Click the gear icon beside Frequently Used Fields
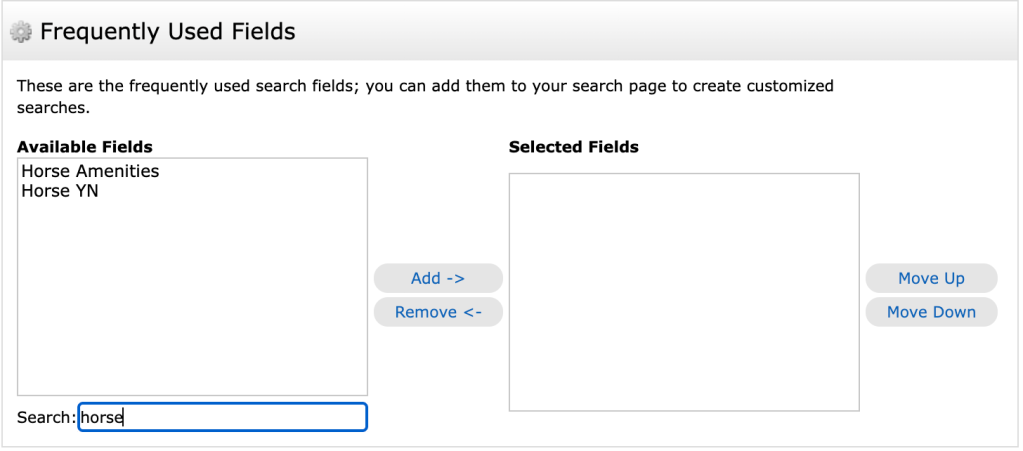The width and height of the screenshot is (1023, 451). pos(21,32)
